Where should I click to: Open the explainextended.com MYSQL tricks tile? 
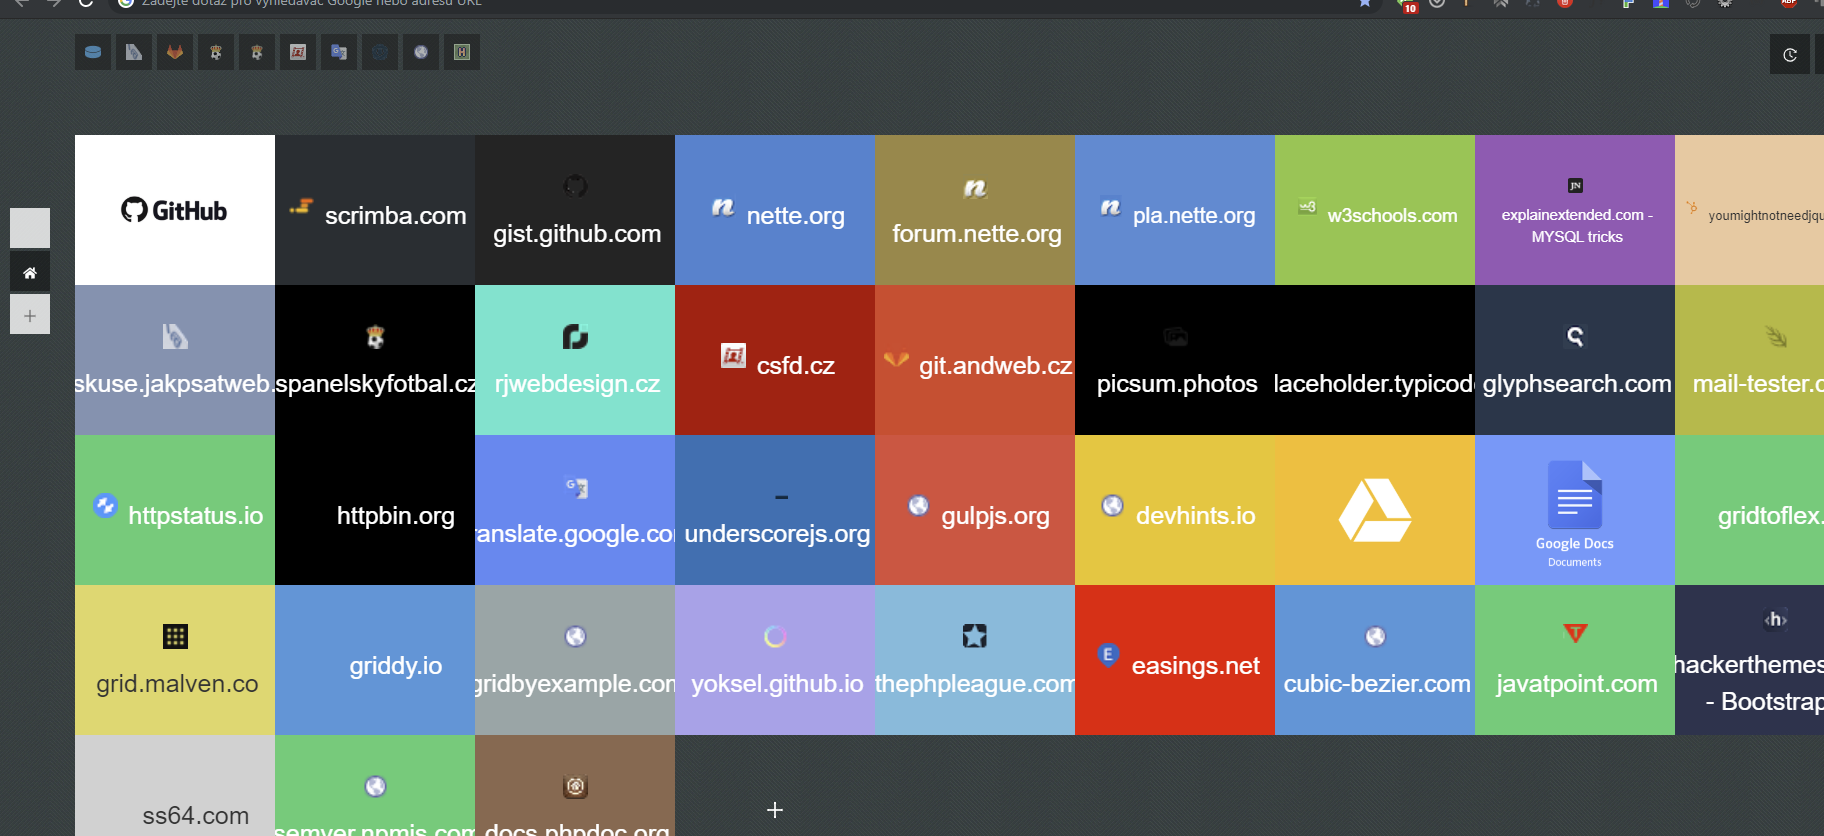[x=1575, y=210]
